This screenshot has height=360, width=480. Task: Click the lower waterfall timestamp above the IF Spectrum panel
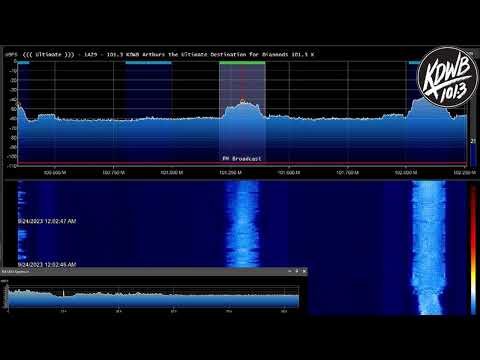pos(47,265)
